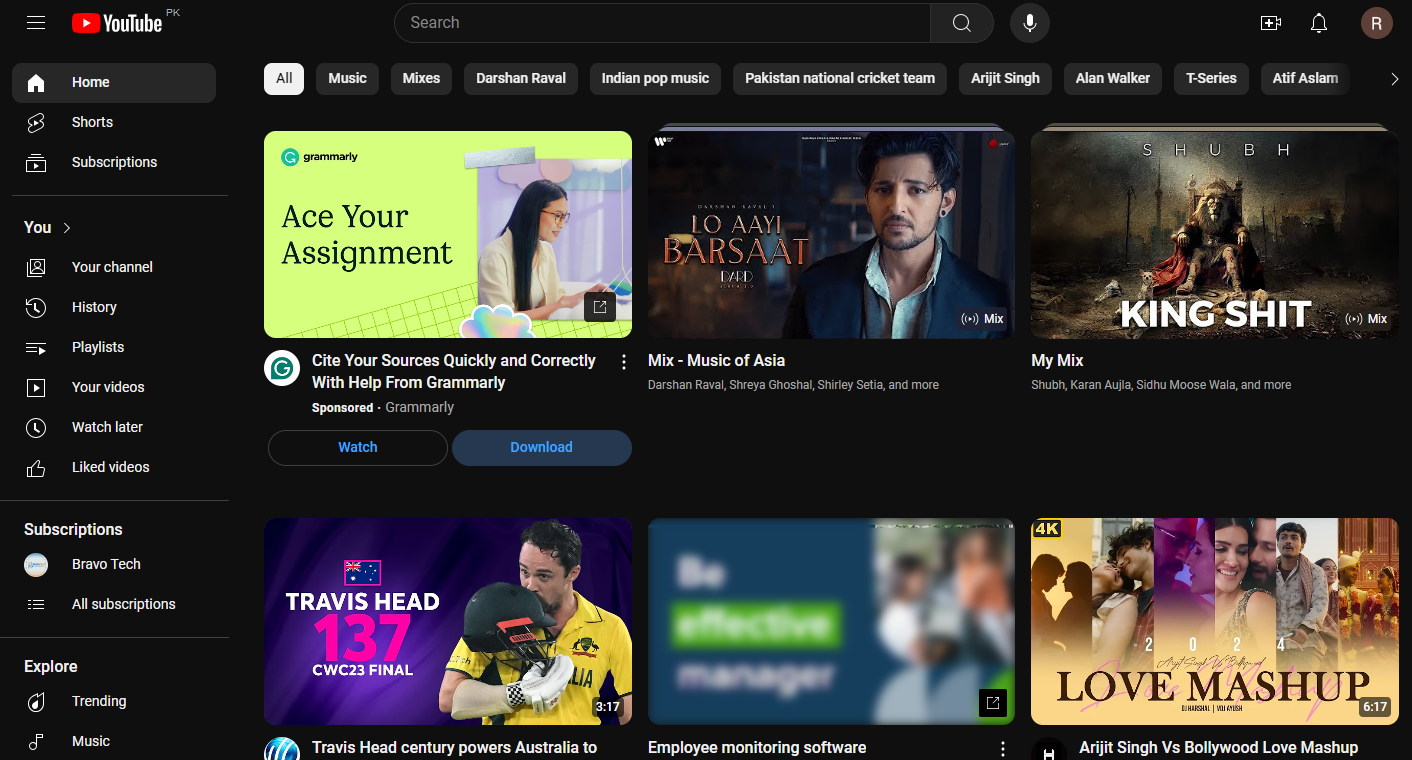Select the All filter chip

pos(284,79)
